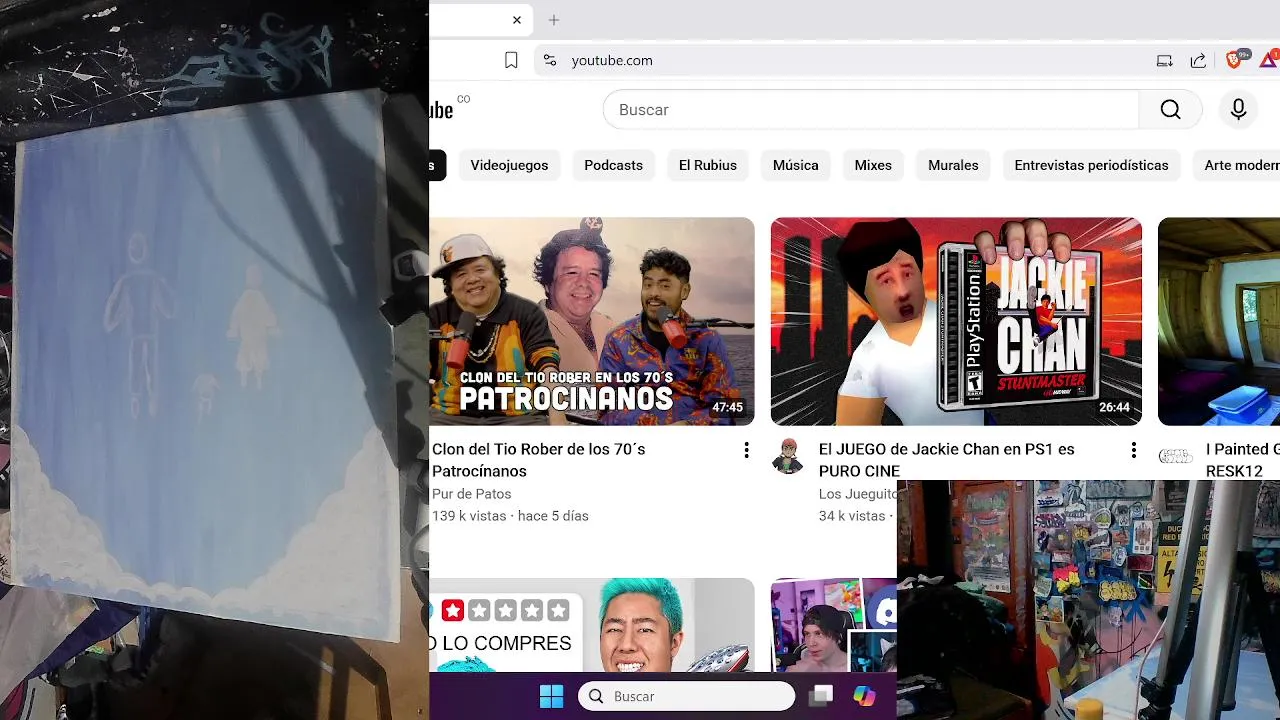Open the I Painted RESK12 video title

click(1242, 460)
